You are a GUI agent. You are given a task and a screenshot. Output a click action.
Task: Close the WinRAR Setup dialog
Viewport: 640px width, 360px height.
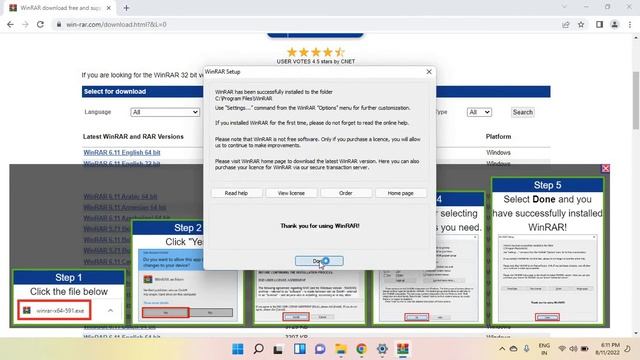(x=429, y=71)
